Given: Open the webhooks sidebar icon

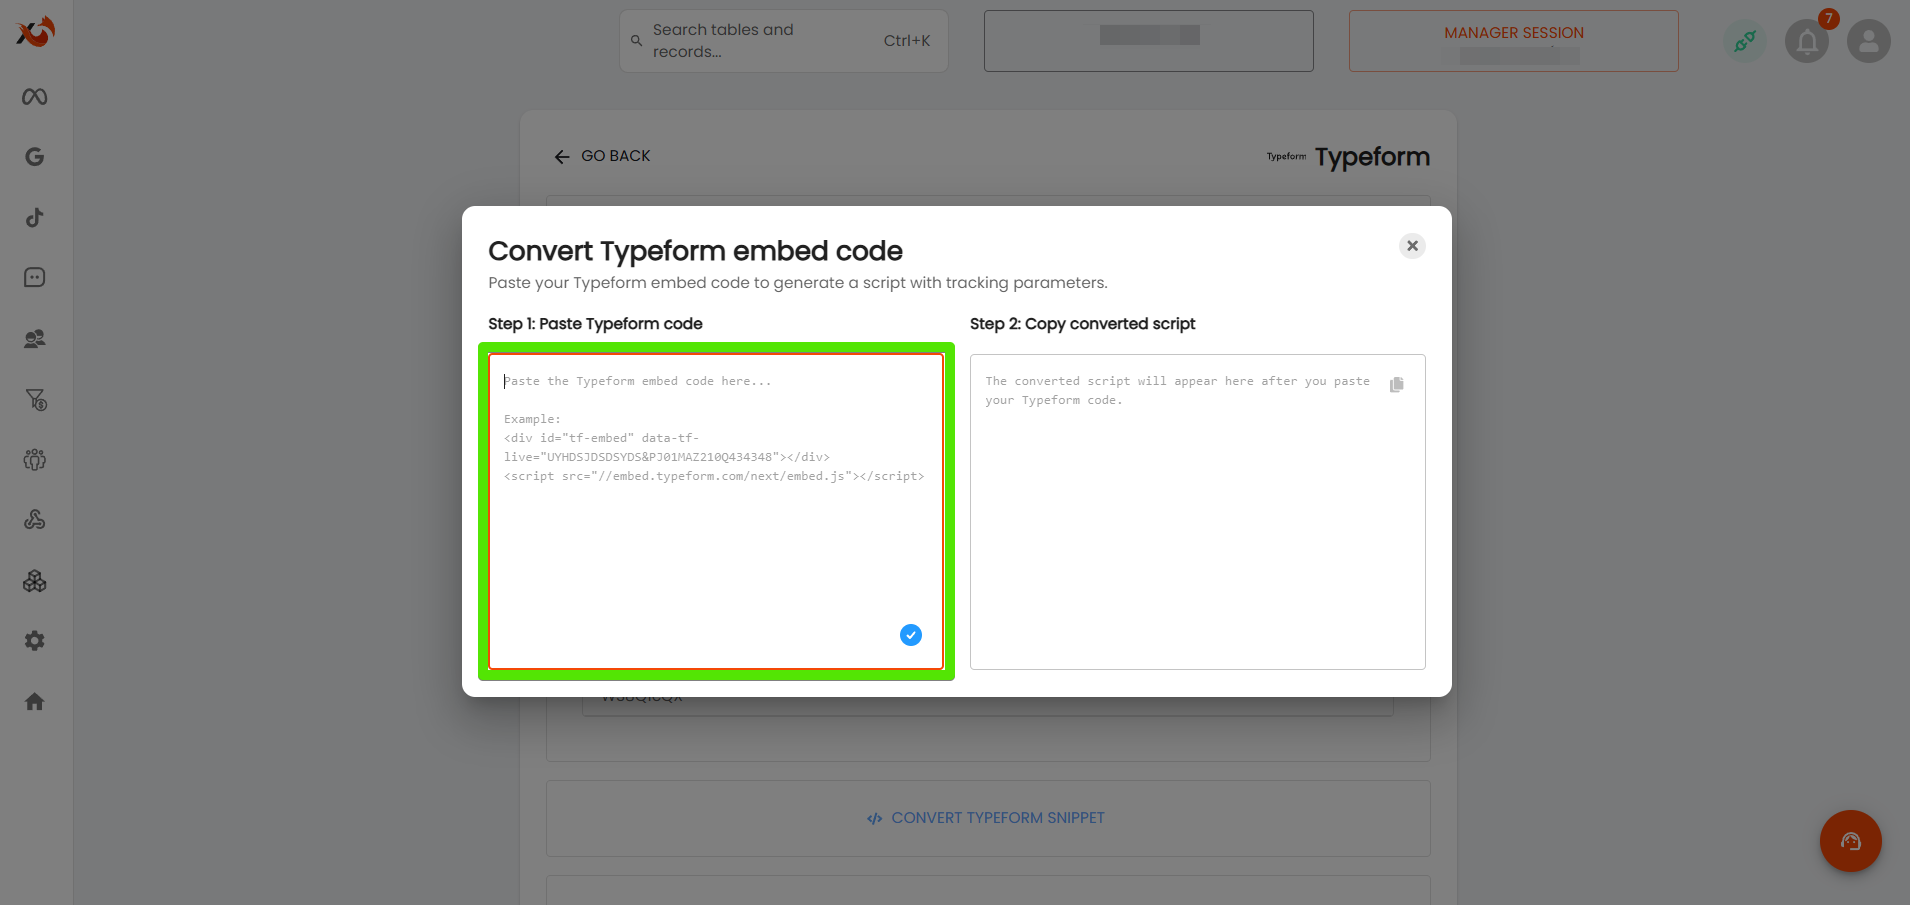Looking at the screenshot, I should pos(35,520).
